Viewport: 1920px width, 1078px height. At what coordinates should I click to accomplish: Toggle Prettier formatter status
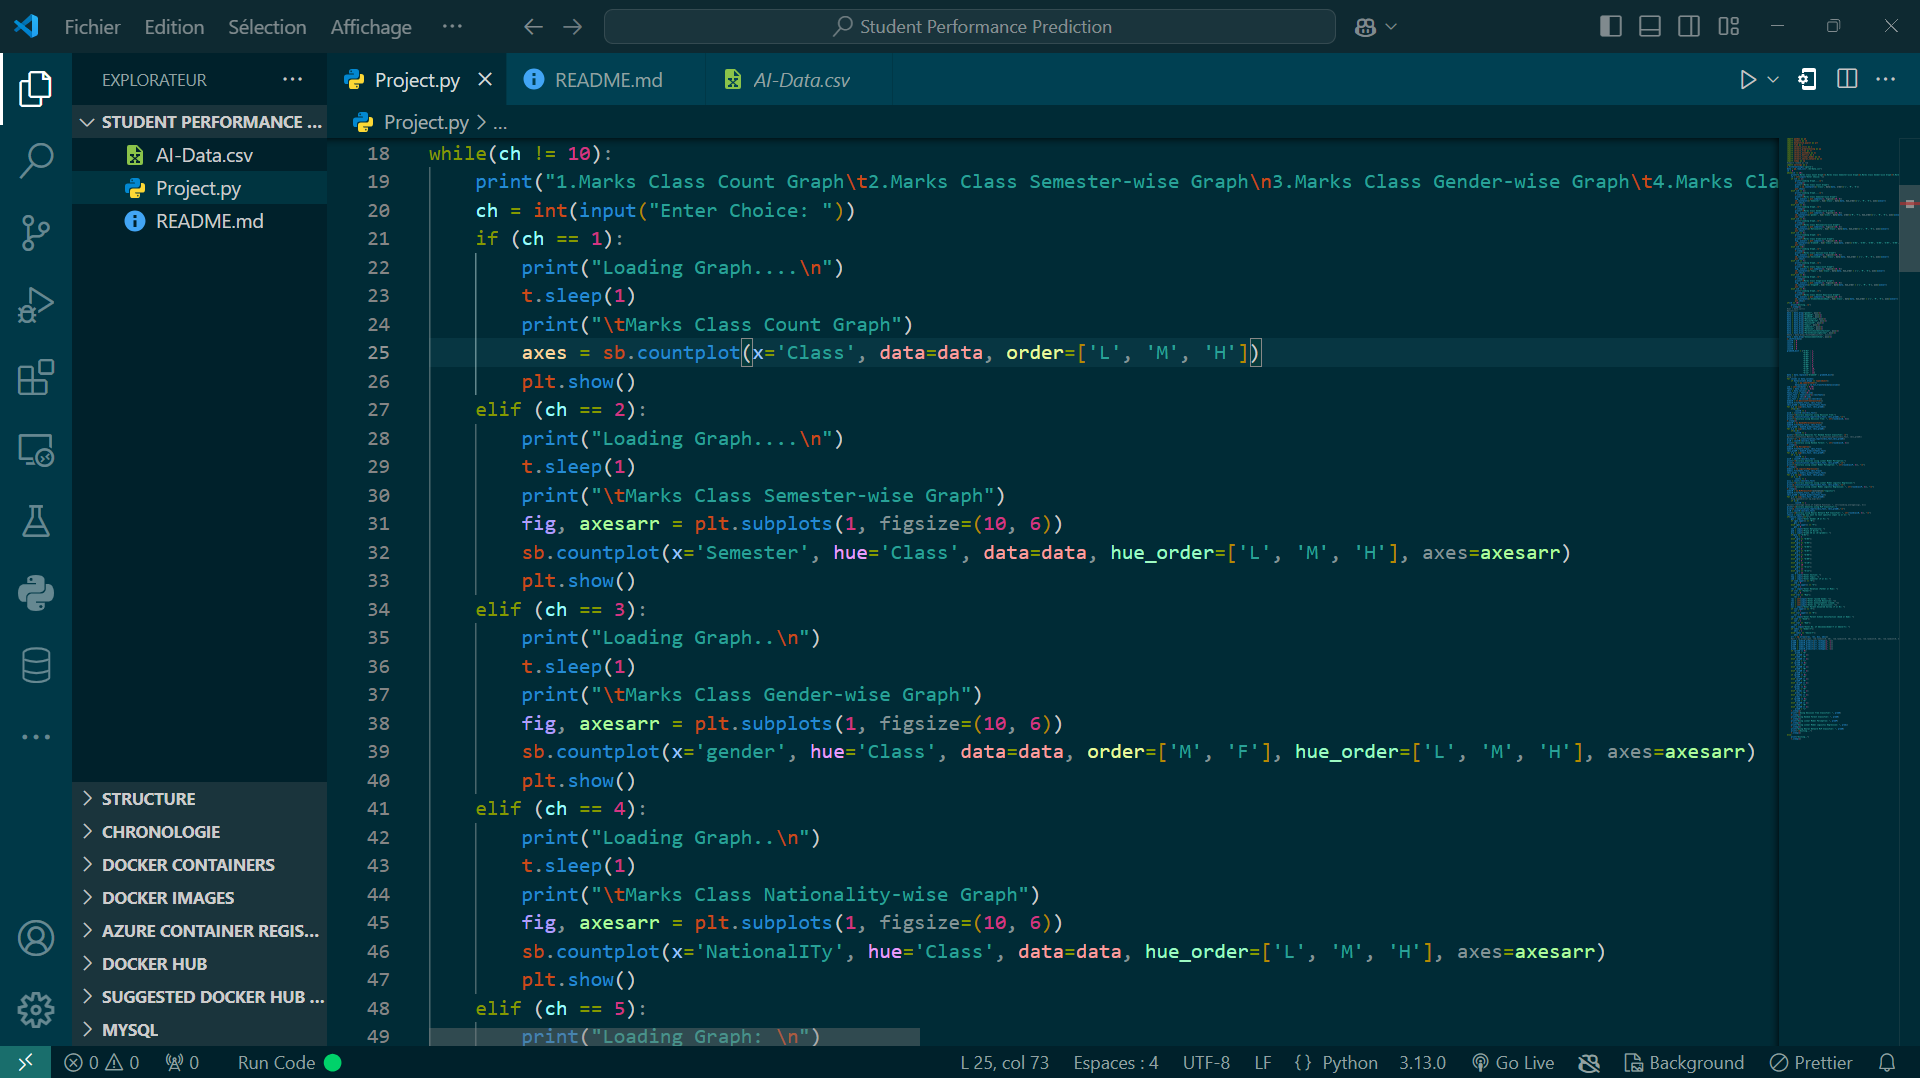pos(1811,1063)
